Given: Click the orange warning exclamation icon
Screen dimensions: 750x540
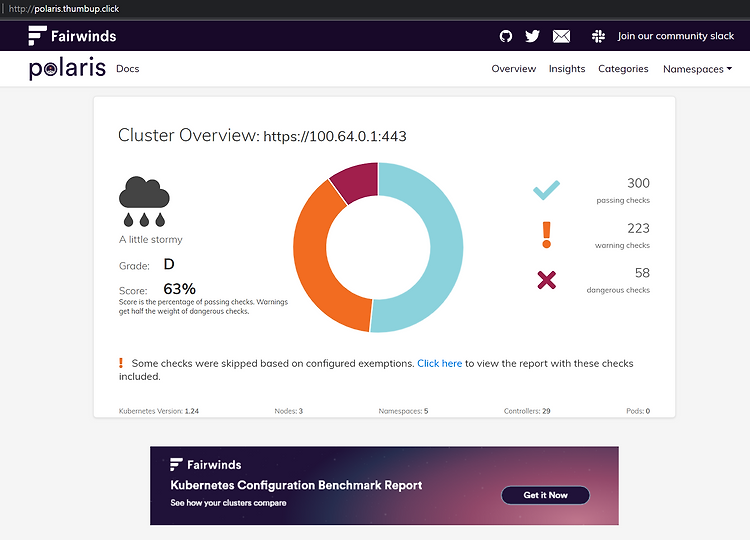Looking at the screenshot, I should coord(546,235).
